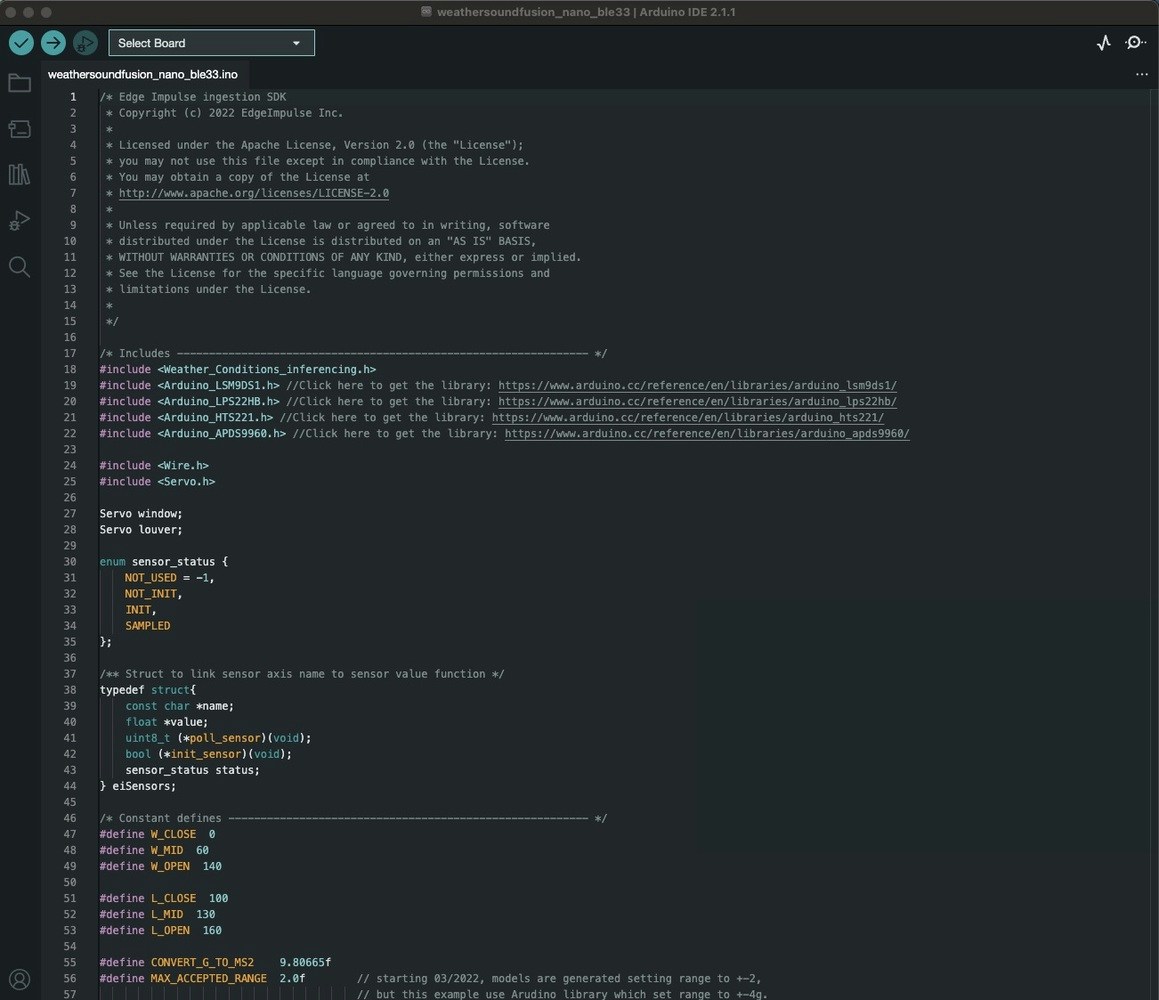Place cursor on the Servo window line
Screen dimensions: 1159x1000
141,513
